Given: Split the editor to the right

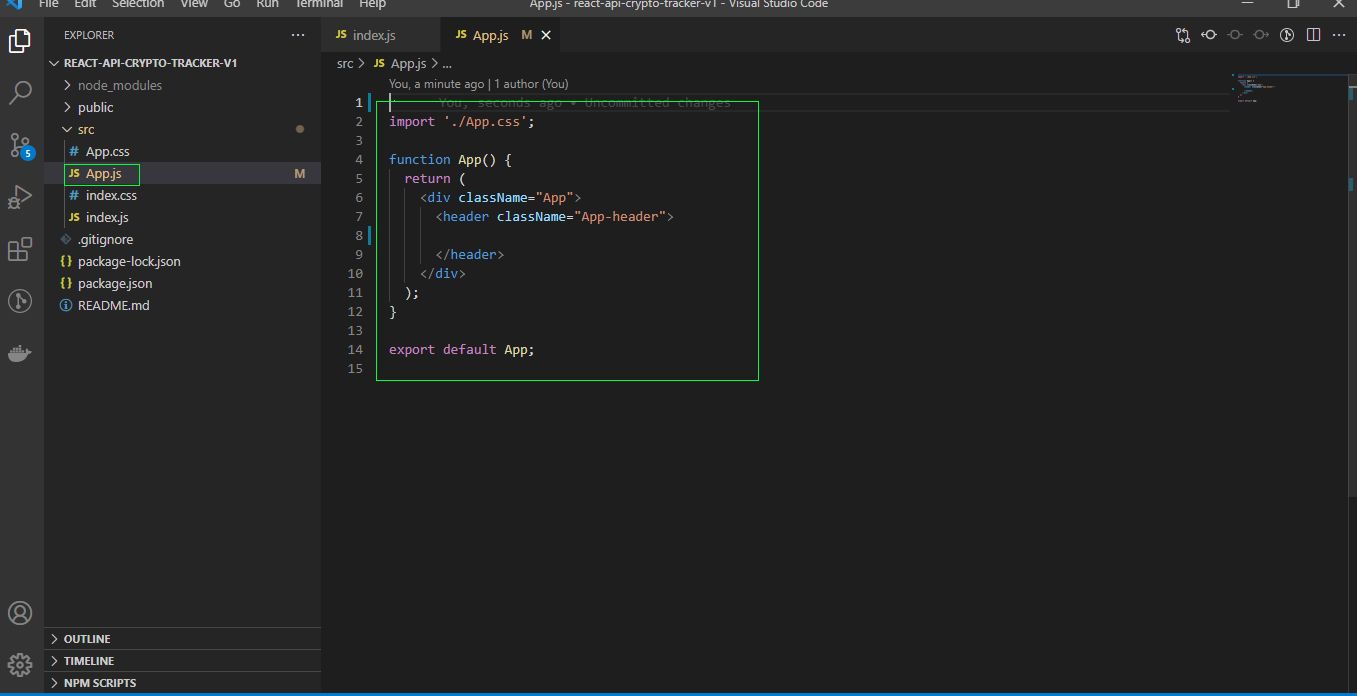Looking at the screenshot, I should (1313, 35).
